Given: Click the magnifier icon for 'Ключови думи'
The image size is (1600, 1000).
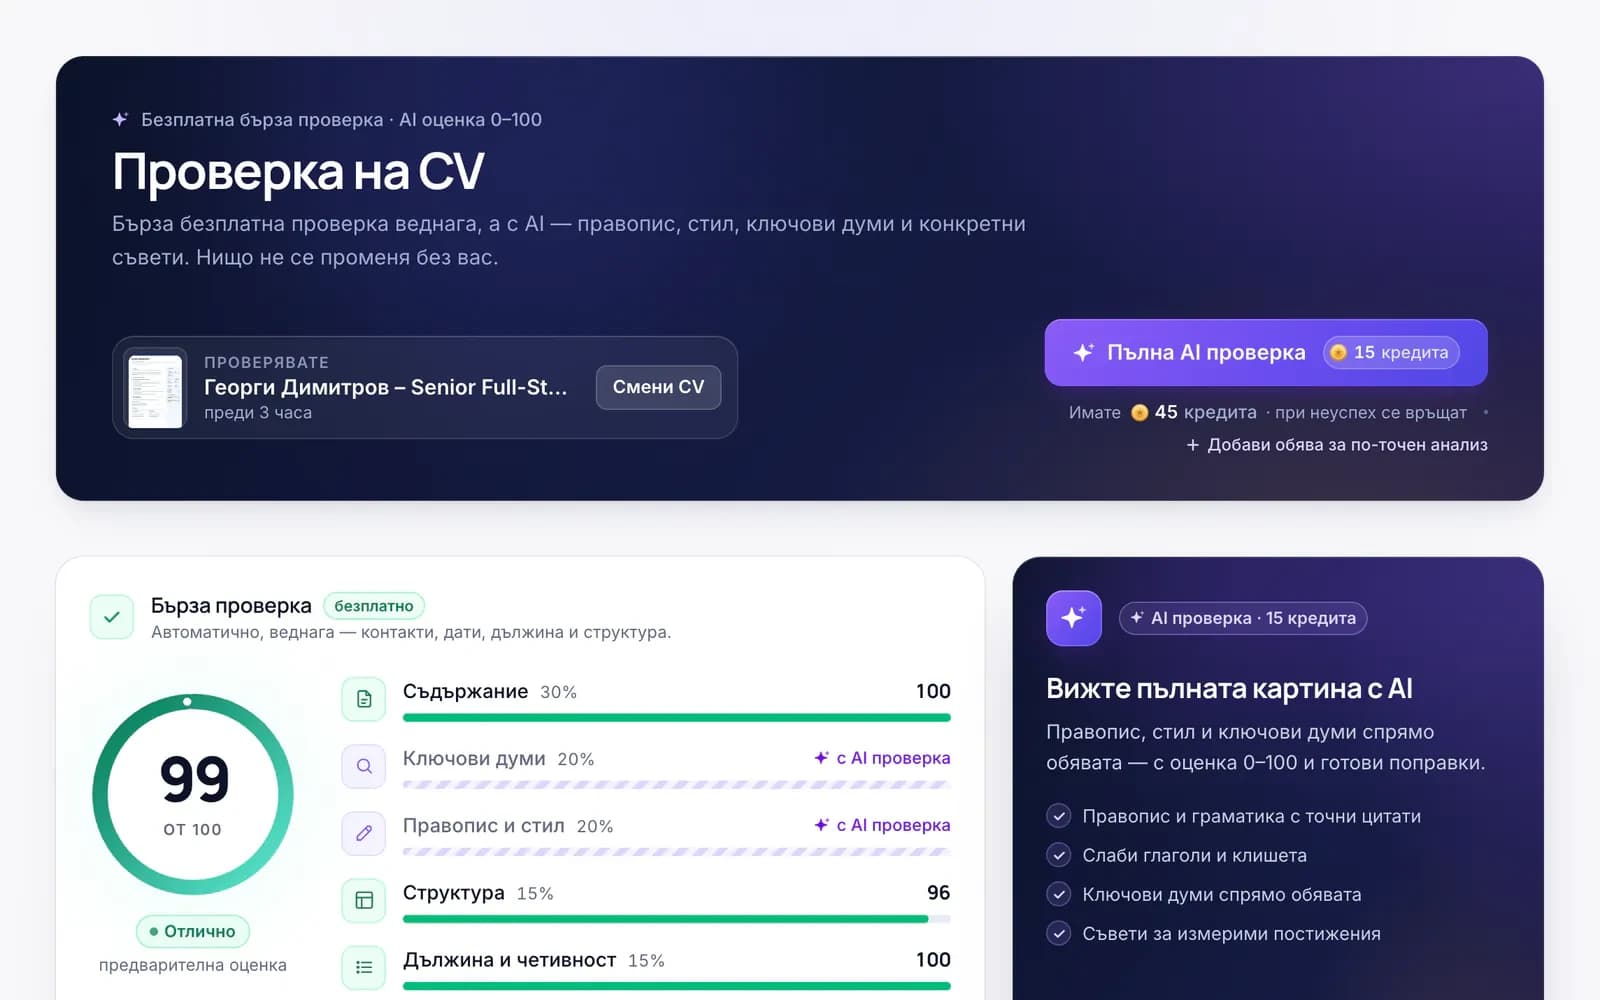Looking at the screenshot, I should (364, 766).
